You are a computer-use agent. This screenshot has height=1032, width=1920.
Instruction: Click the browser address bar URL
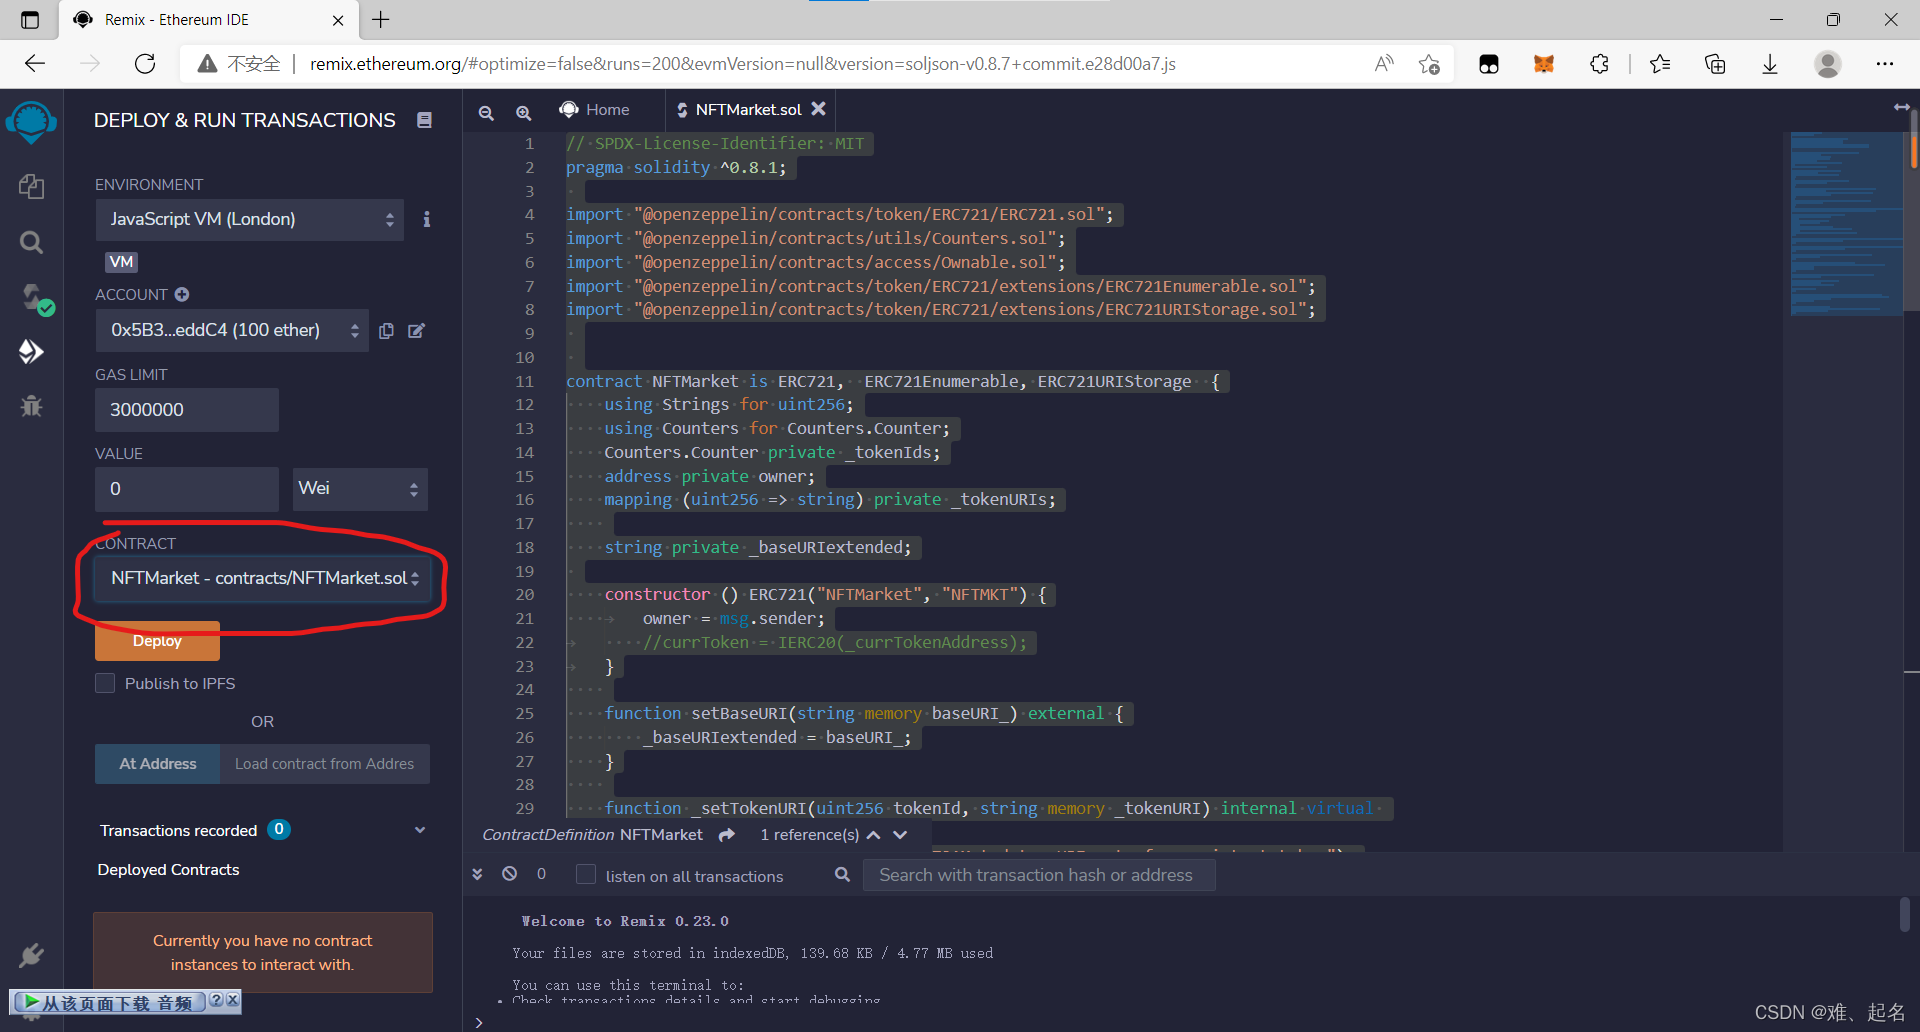742,64
